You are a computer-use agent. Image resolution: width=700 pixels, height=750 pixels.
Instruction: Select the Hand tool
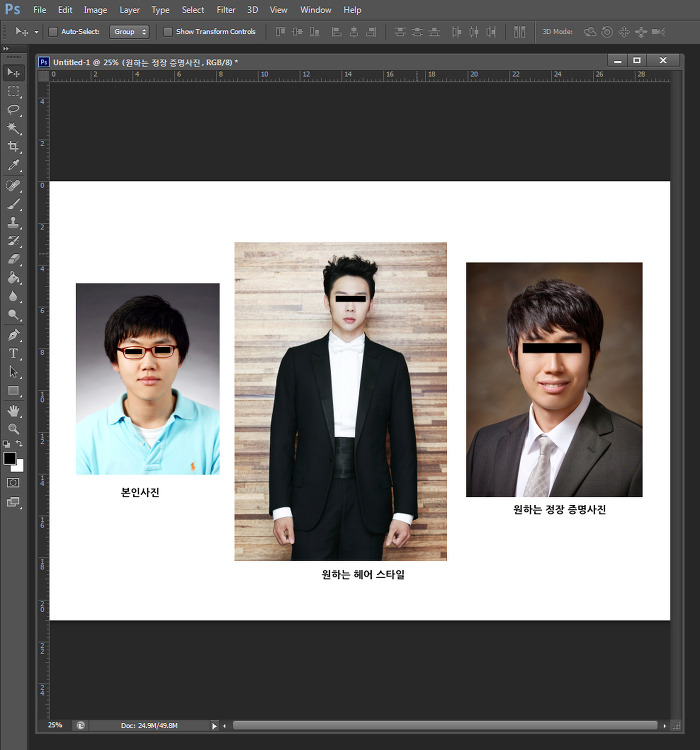point(14,410)
